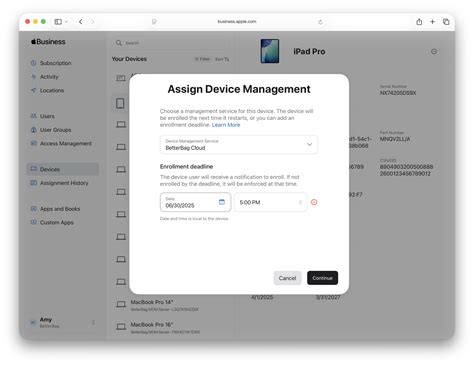Open a new tab with the plus icon
Viewport: 474px width, 365px height.
click(432, 22)
